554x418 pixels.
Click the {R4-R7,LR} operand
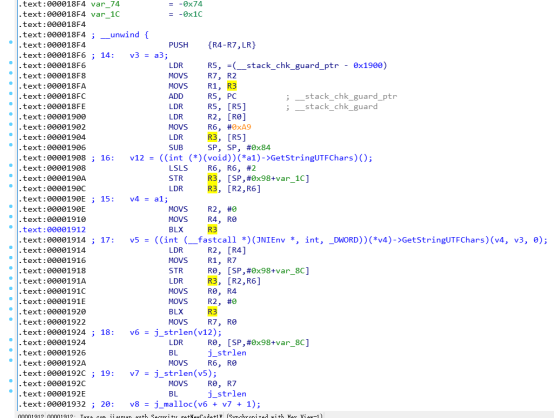(232, 45)
